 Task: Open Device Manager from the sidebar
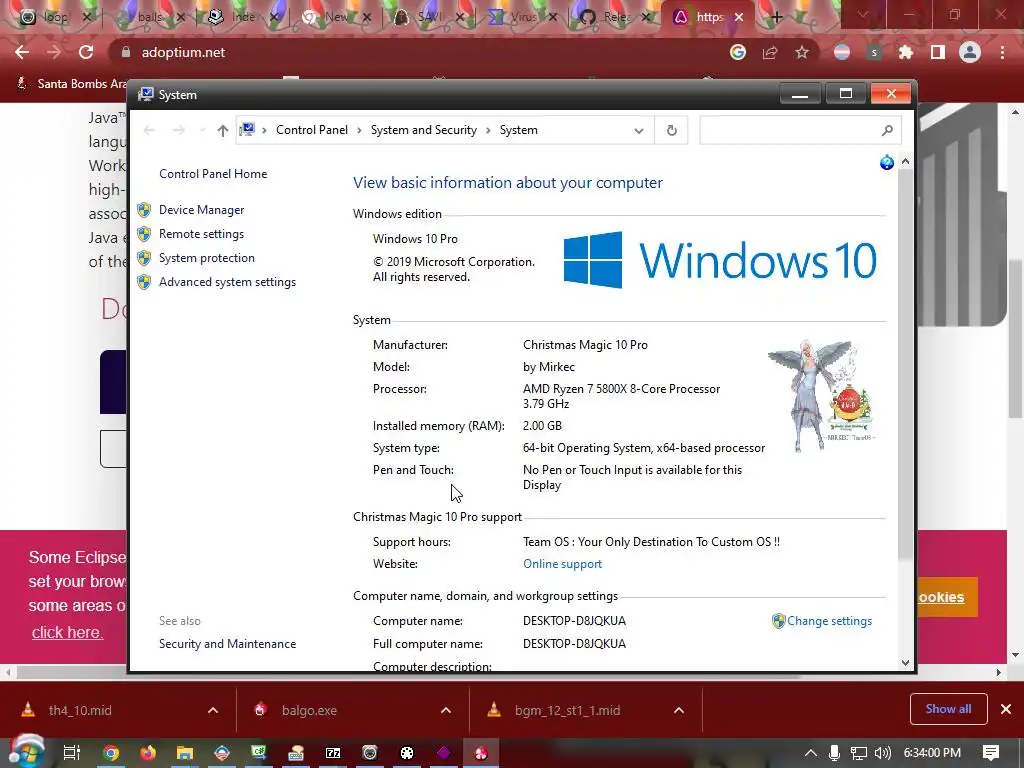pos(201,210)
